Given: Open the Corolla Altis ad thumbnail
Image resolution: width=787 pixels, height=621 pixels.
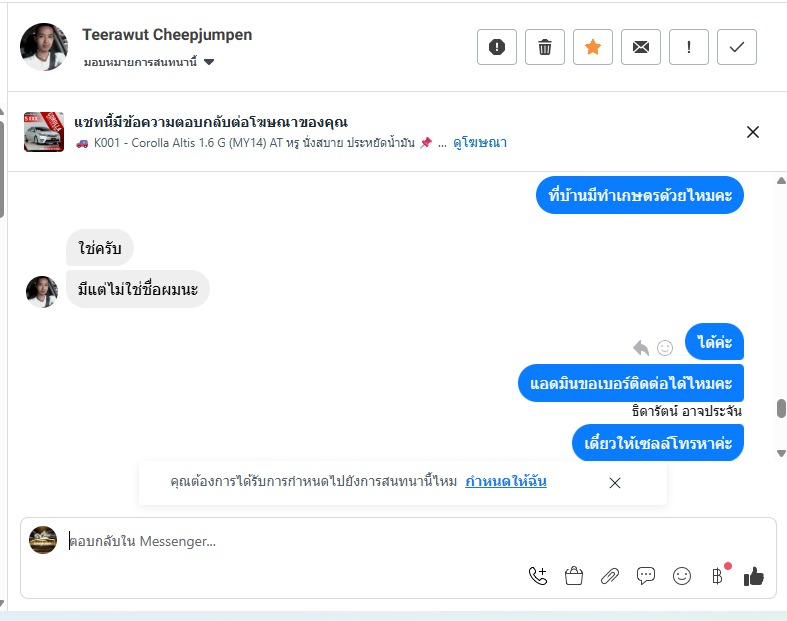Looking at the screenshot, I should click(44, 132).
